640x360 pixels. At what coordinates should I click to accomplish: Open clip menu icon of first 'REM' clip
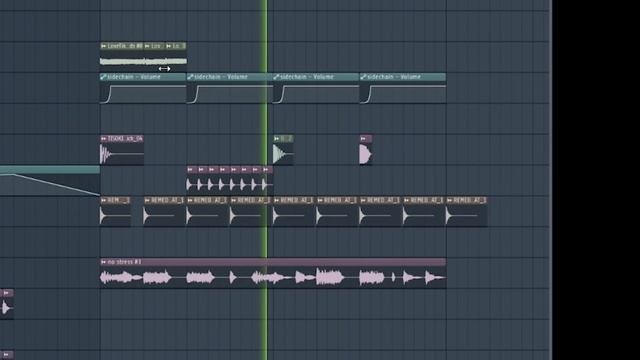pyautogui.click(x=103, y=200)
